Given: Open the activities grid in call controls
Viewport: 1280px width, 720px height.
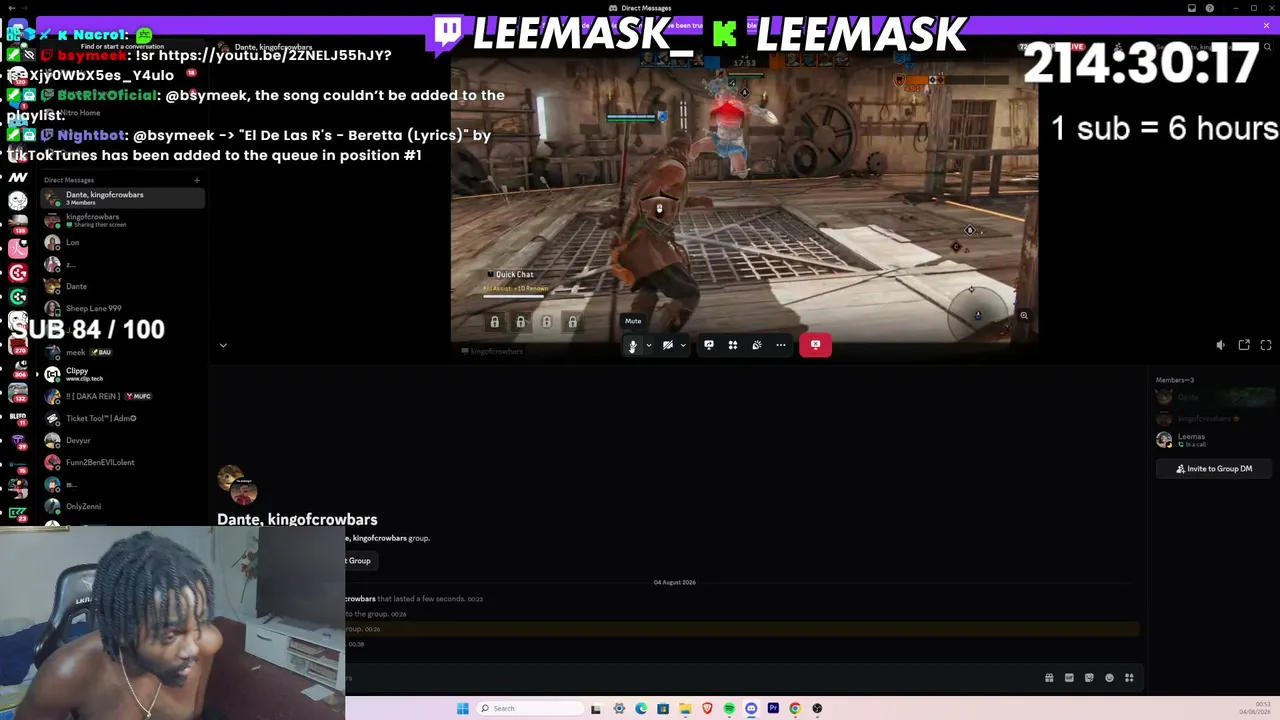Looking at the screenshot, I should pos(733,345).
